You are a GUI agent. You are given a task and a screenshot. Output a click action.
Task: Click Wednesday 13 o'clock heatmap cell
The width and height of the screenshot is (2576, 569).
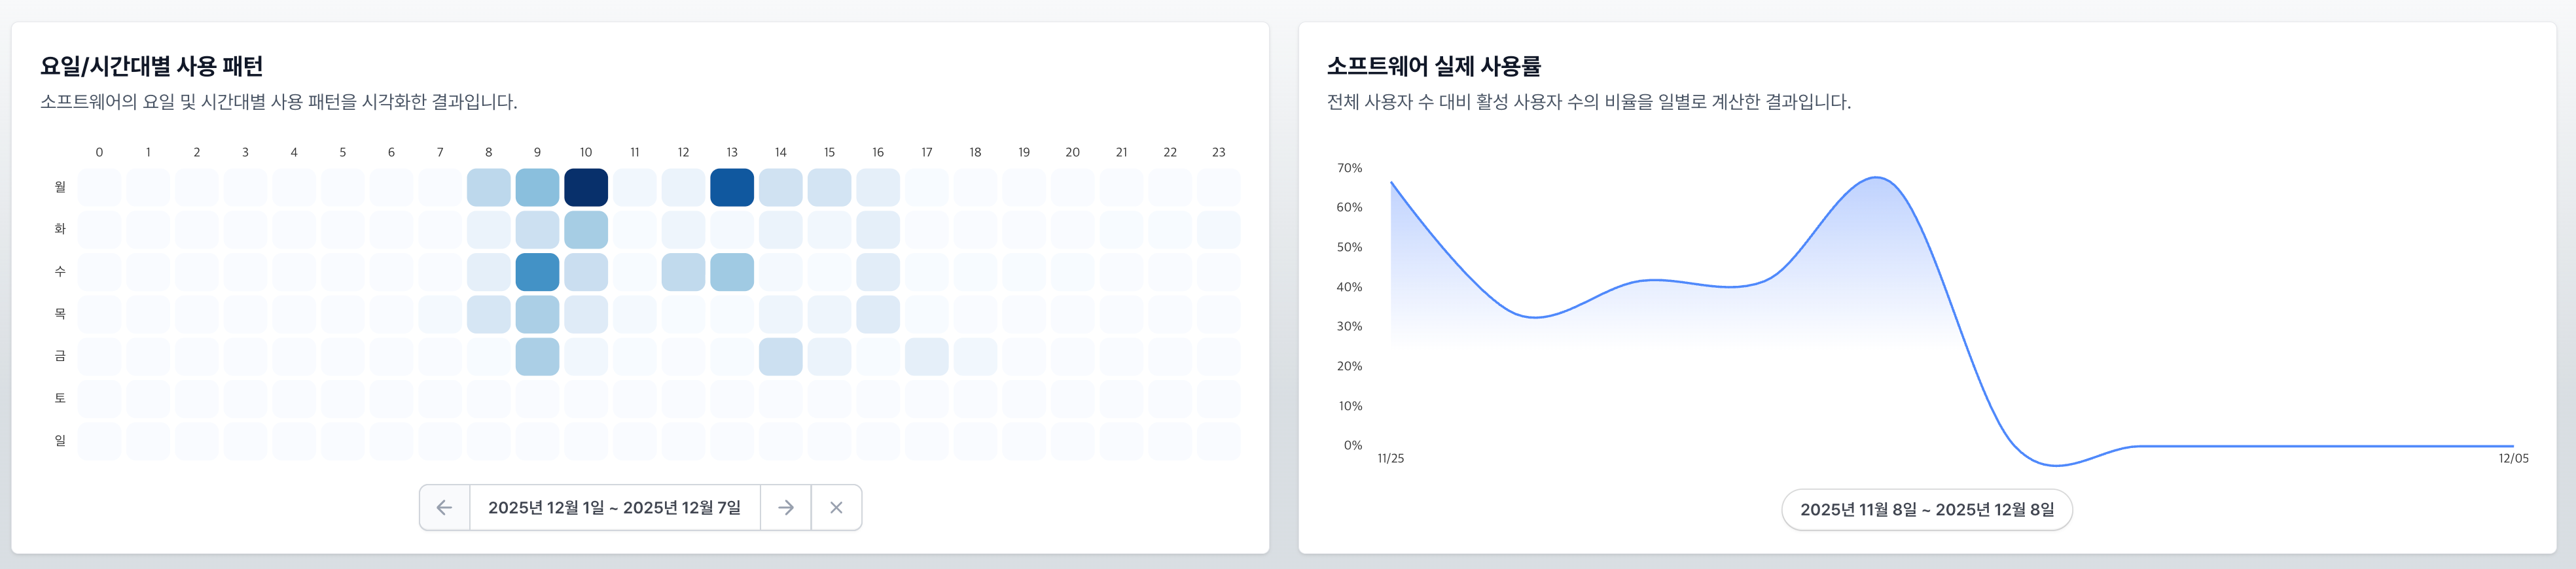pyautogui.click(x=732, y=272)
